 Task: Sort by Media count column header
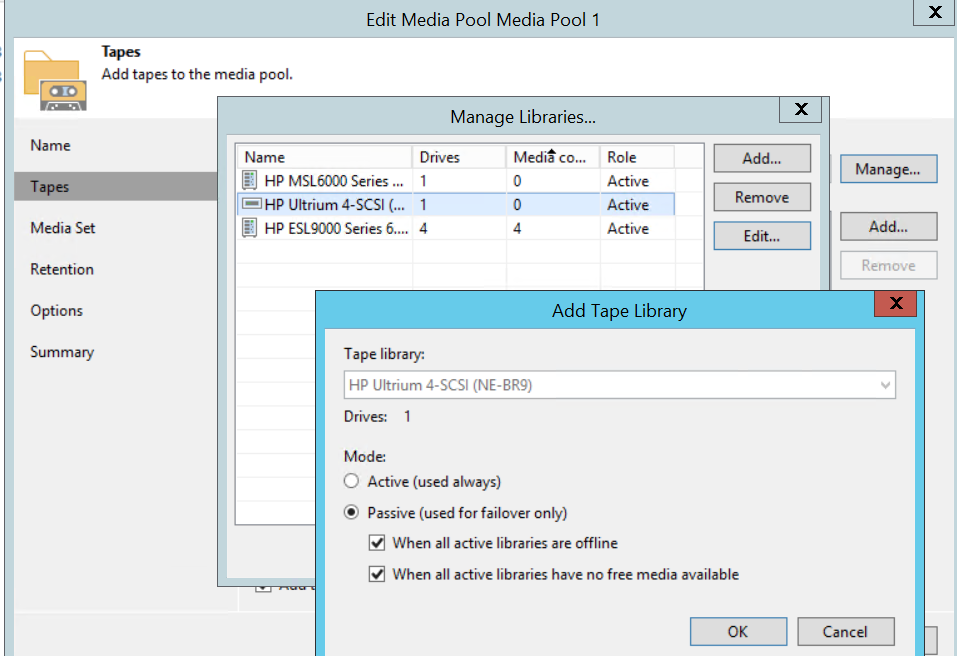tap(553, 157)
